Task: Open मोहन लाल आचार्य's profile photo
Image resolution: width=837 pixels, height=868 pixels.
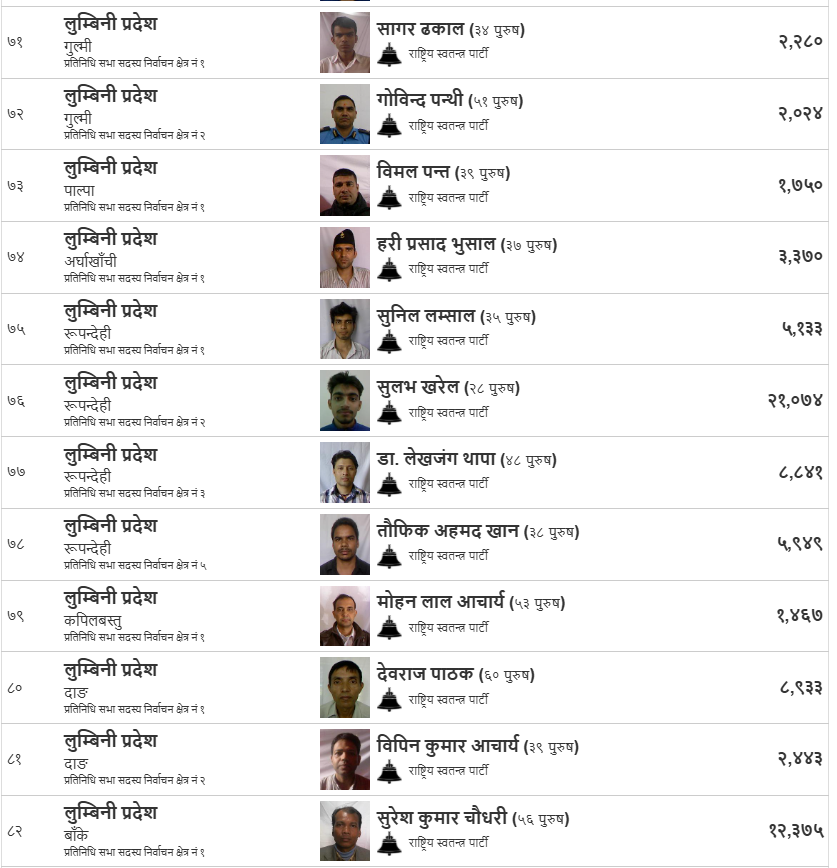Action: point(345,616)
